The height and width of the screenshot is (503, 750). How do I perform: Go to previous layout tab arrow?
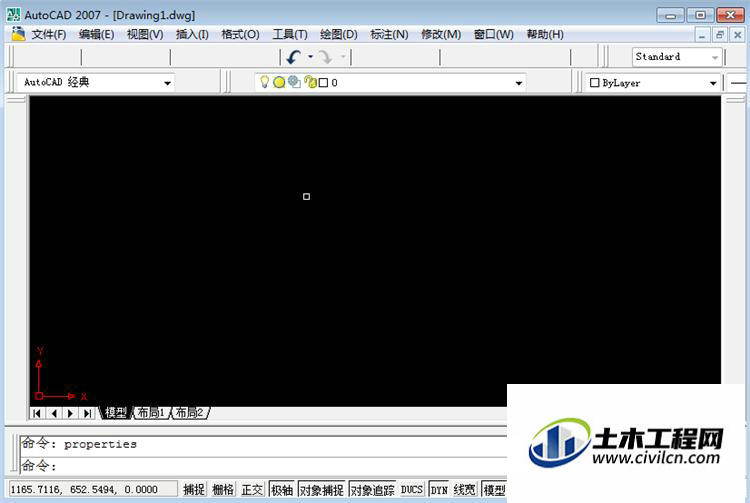point(54,413)
